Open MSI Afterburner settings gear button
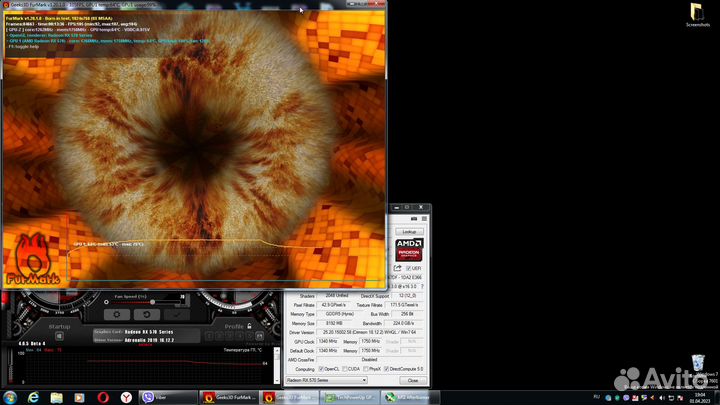720x405 pixels. [x=117, y=315]
